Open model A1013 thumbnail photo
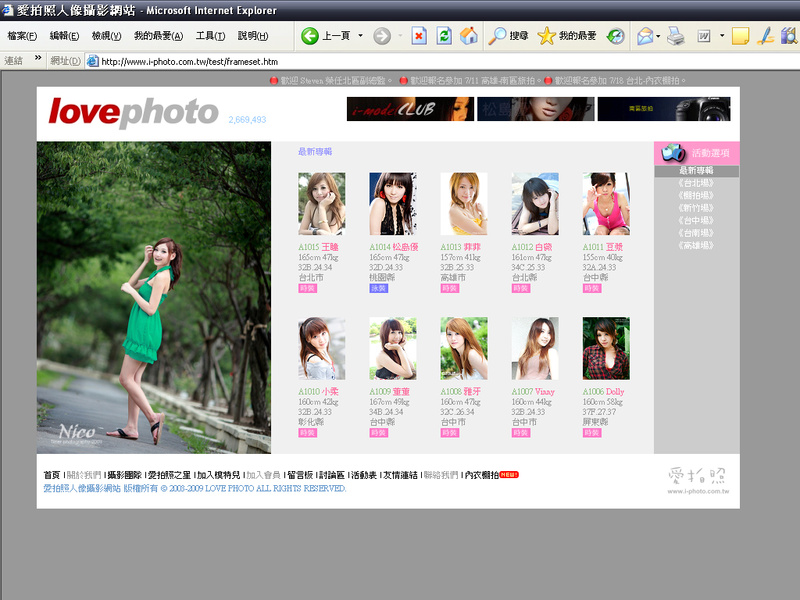 tap(464, 204)
